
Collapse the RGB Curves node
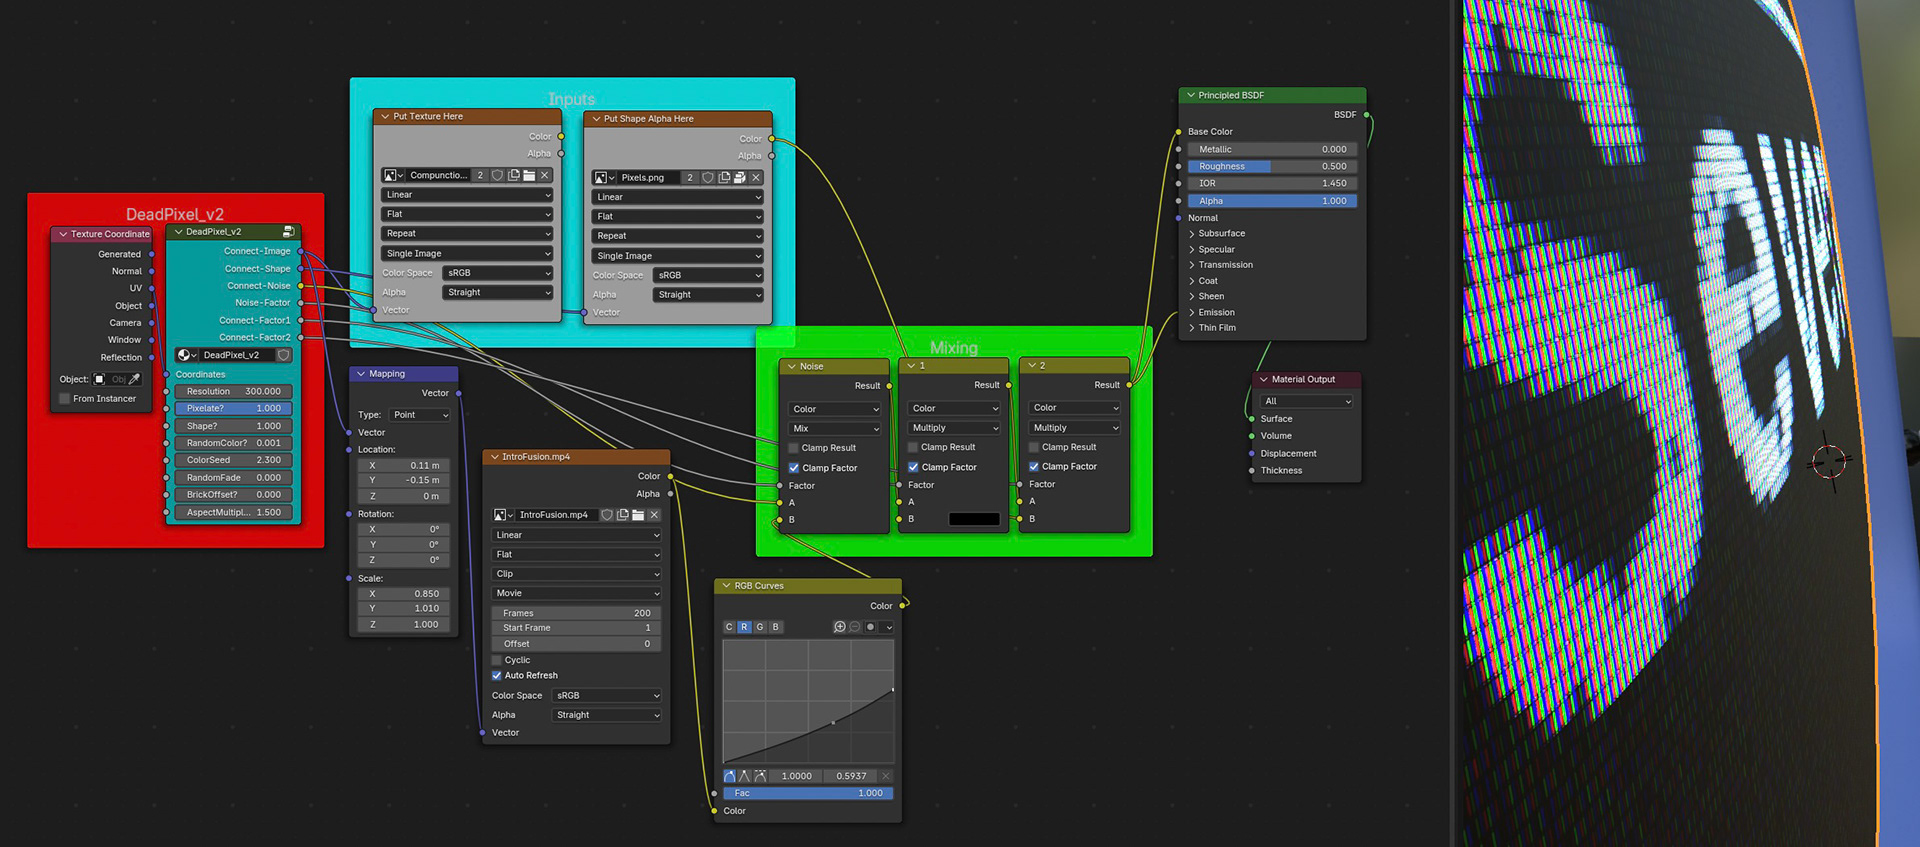[x=726, y=586]
